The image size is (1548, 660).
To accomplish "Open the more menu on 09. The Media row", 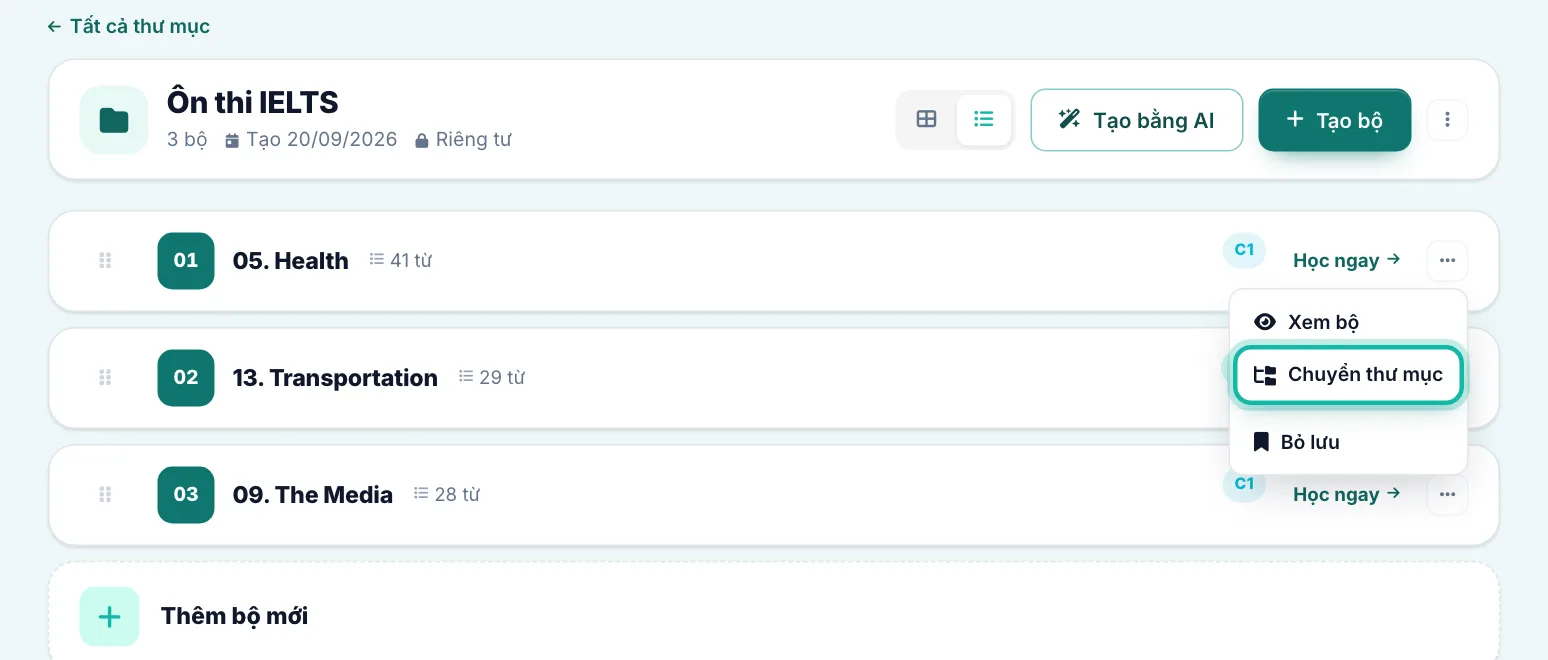I will click(1447, 495).
